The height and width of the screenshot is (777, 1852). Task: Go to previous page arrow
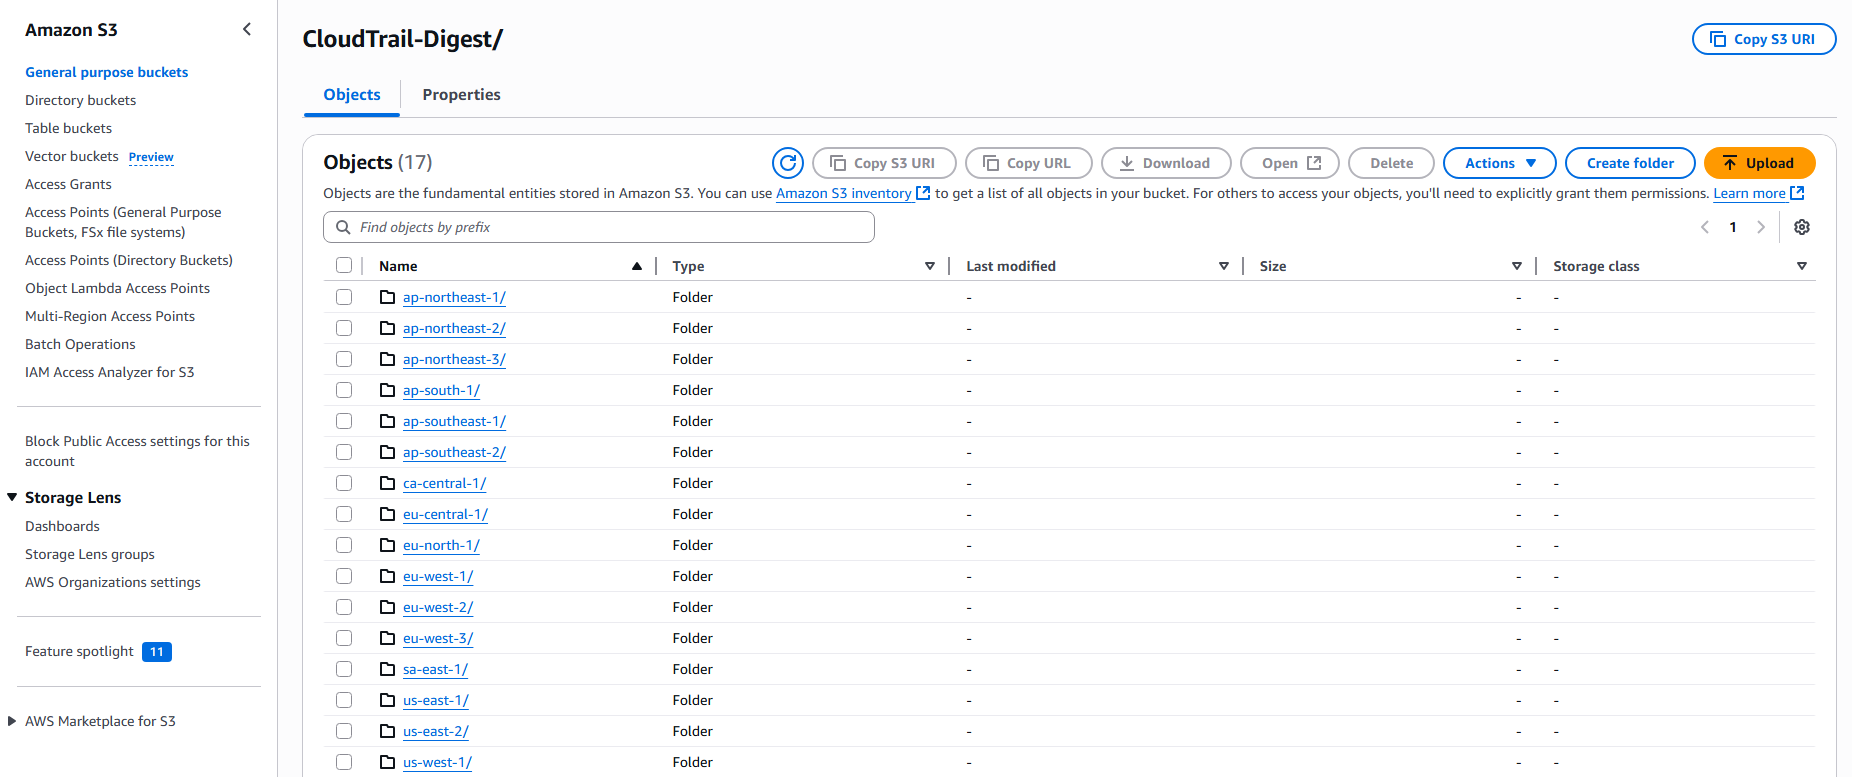[1705, 227]
